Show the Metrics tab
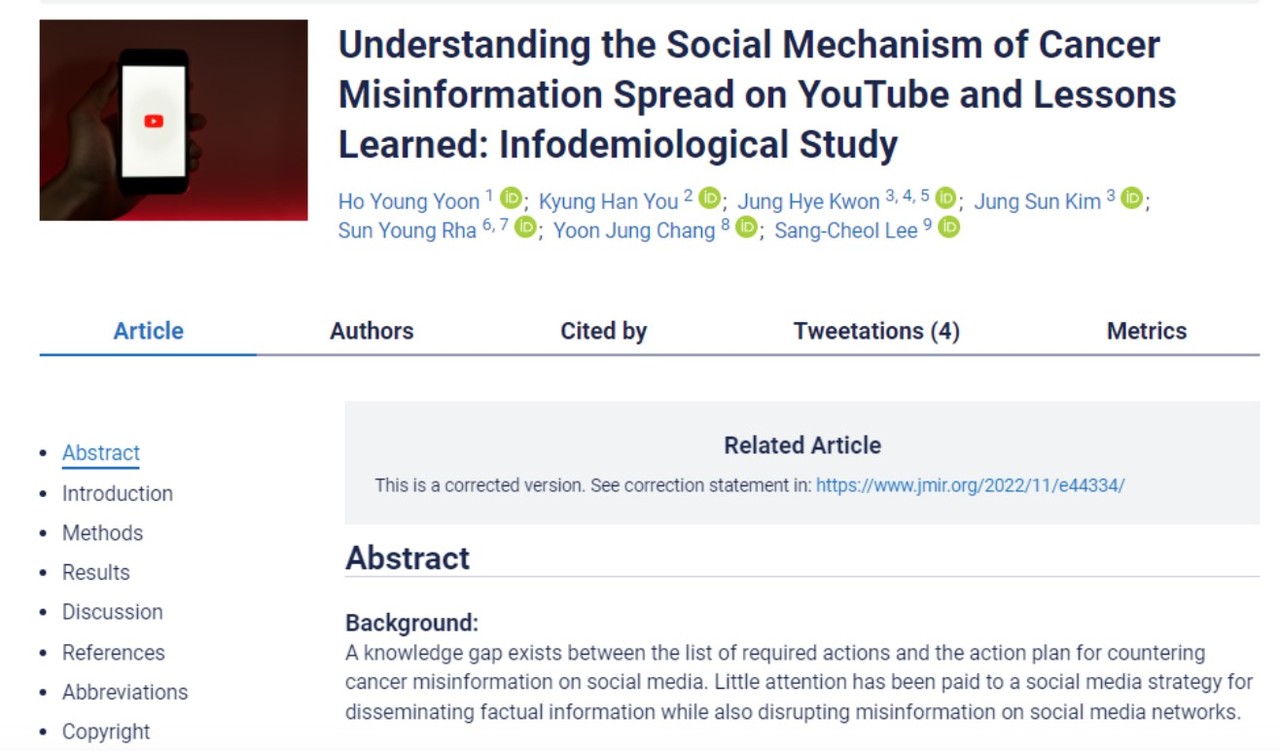Screen dimensions: 1280x751 (1146, 332)
